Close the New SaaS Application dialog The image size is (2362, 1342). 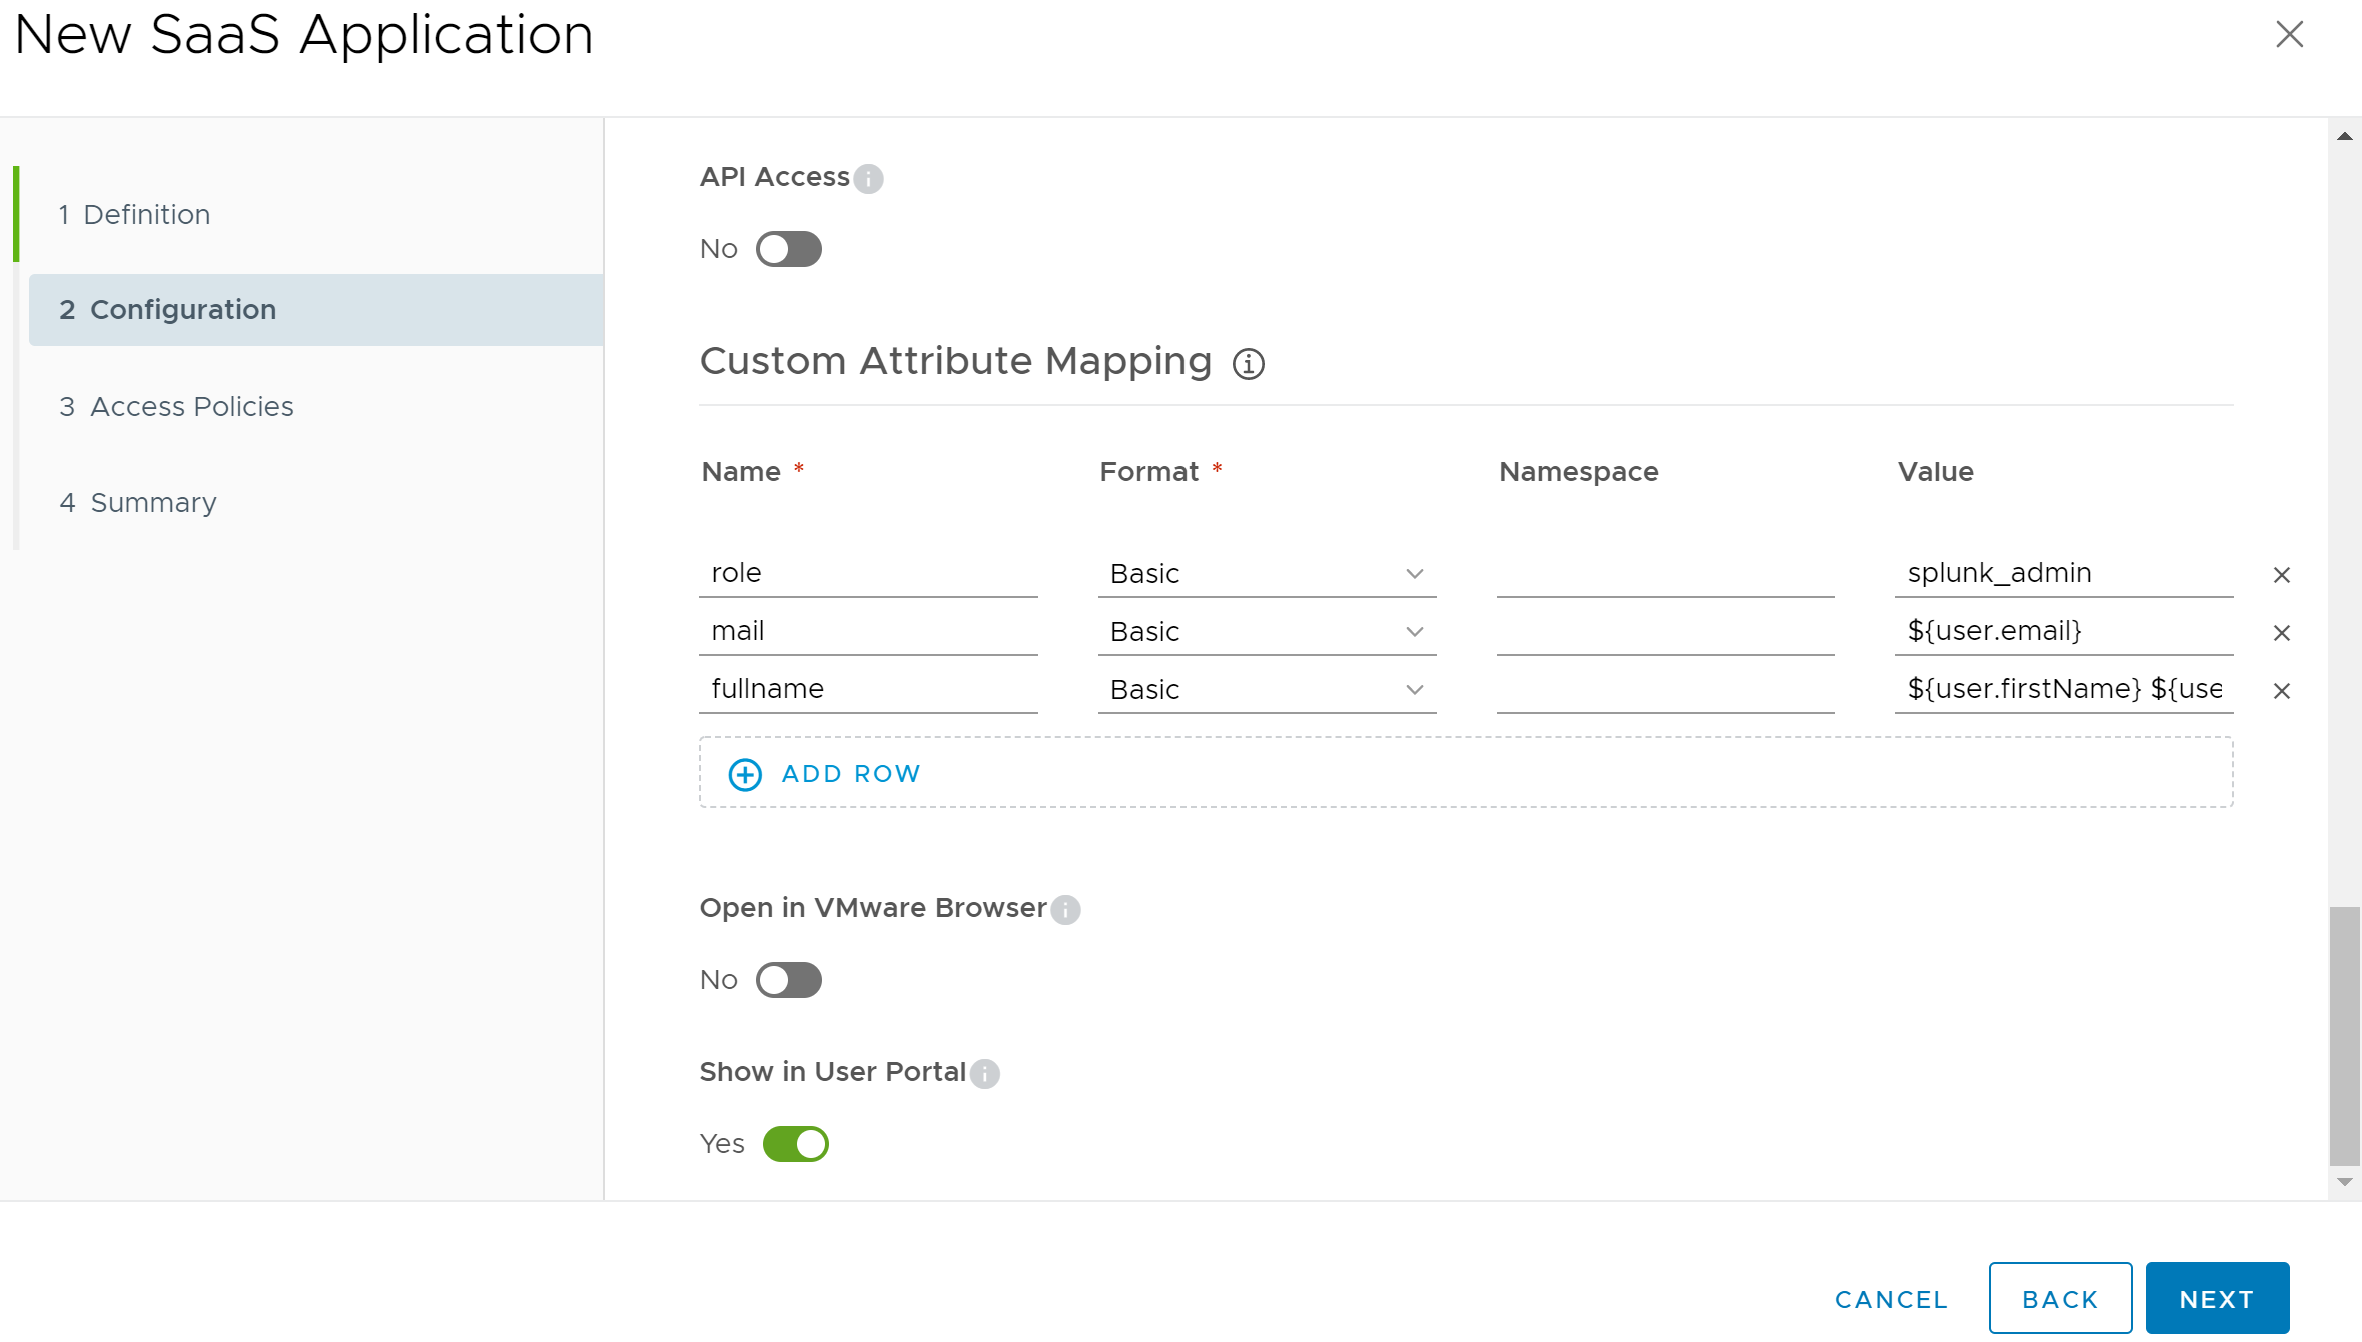coord(2289,35)
